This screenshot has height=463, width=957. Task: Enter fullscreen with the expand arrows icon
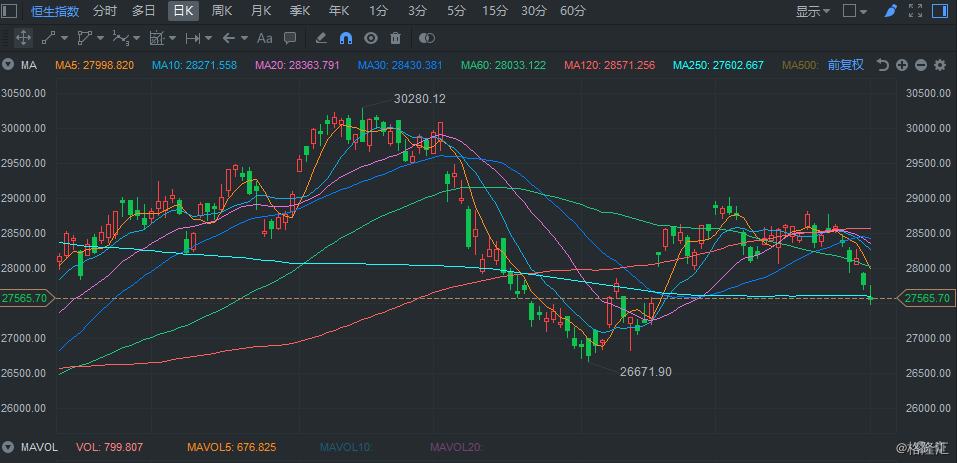pyautogui.click(x=915, y=10)
